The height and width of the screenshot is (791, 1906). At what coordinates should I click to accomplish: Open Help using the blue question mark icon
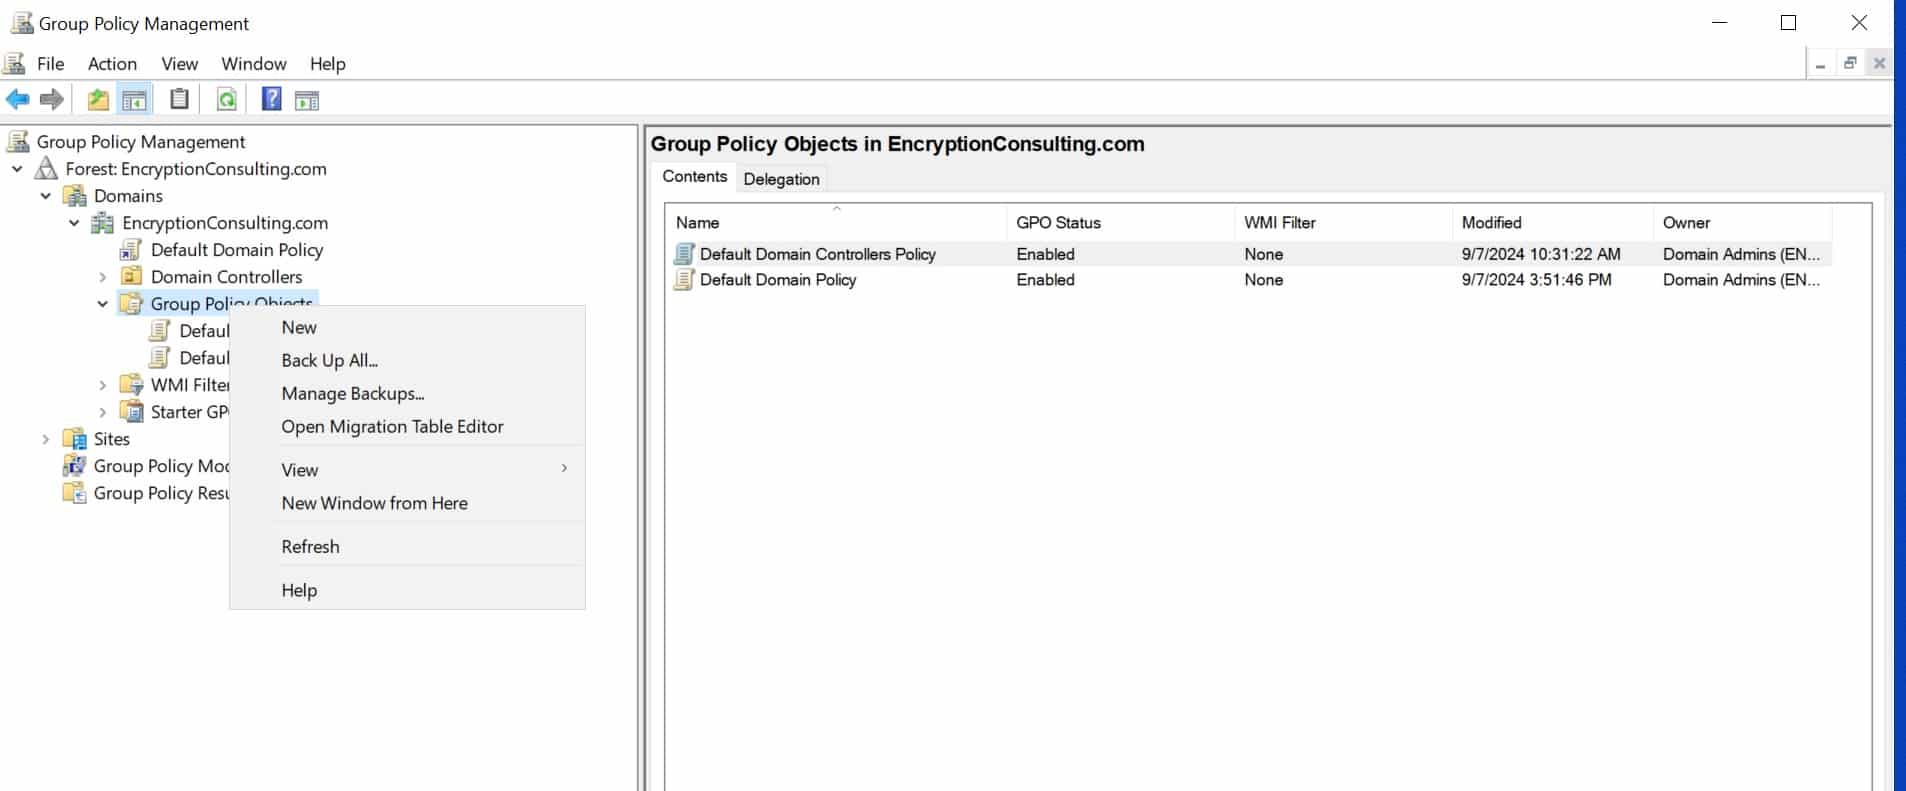coord(271,99)
